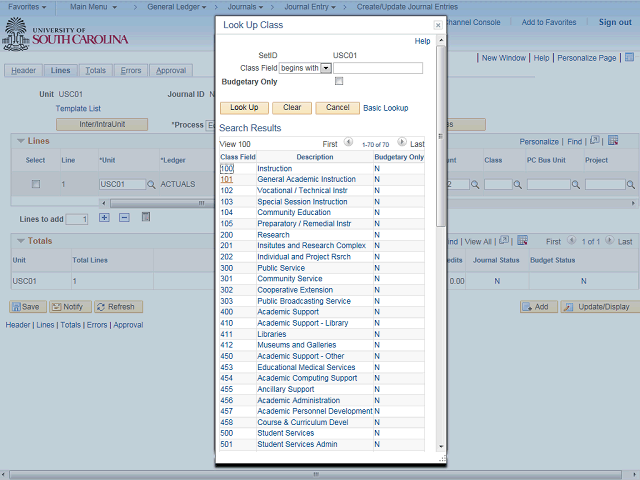Switch to the Totals tab
Screen dimensions: 640x480
pyautogui.click(x=96, y=70)
